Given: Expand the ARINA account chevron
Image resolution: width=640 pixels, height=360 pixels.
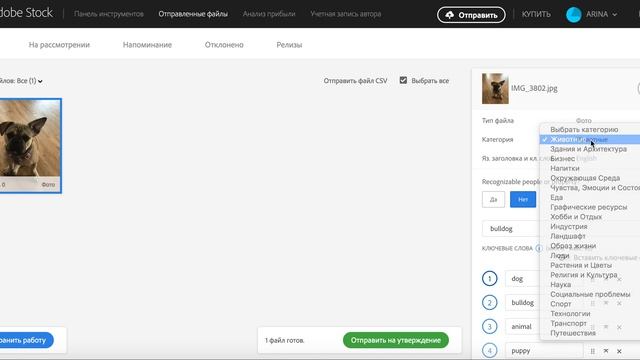Looking at the screenshot, I should coord(614,15).
